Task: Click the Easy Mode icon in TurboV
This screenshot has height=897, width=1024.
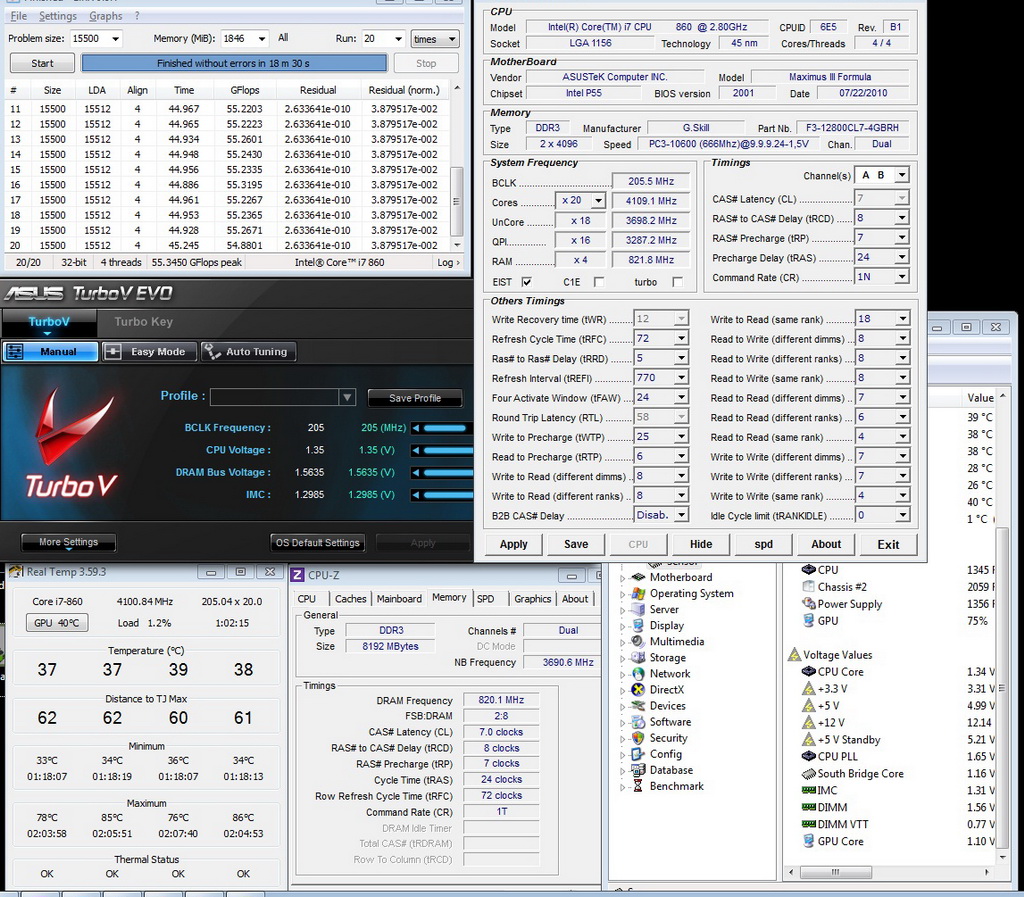Action: 113,351
